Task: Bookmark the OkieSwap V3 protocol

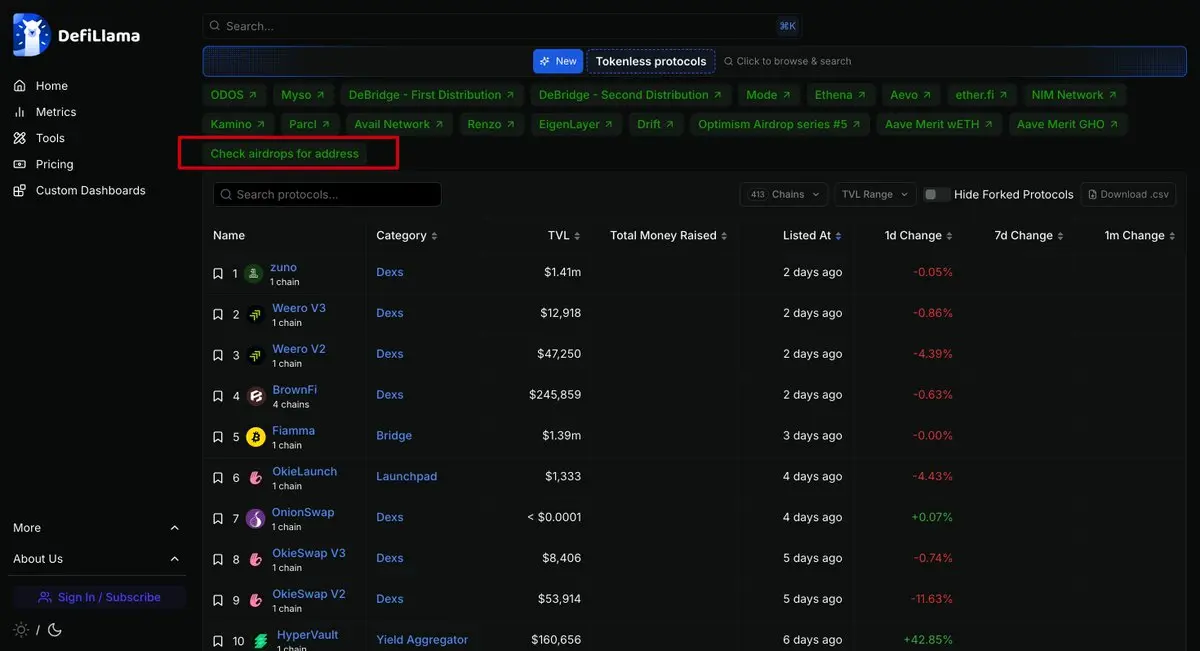Action: [218, 560]
